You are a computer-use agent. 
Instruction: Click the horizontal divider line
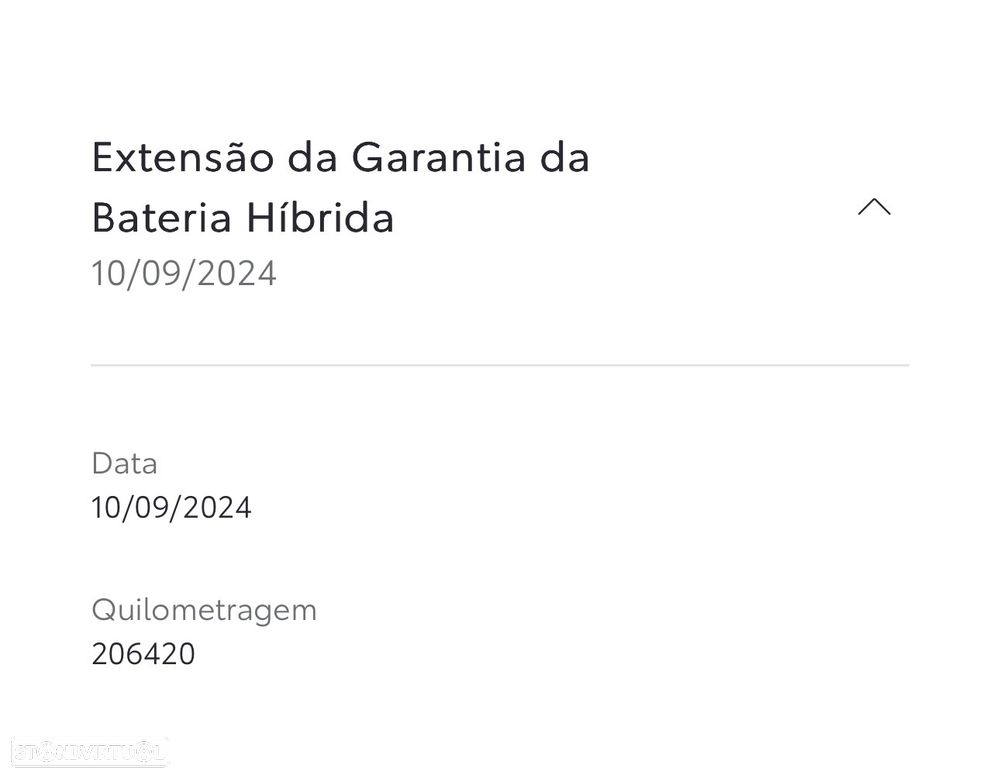500,366
